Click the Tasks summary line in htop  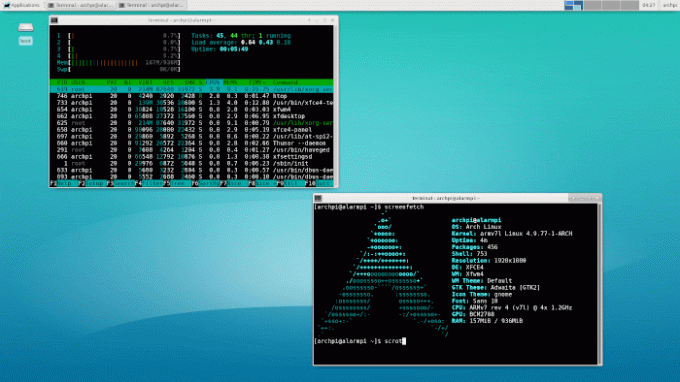pos(241,36)
